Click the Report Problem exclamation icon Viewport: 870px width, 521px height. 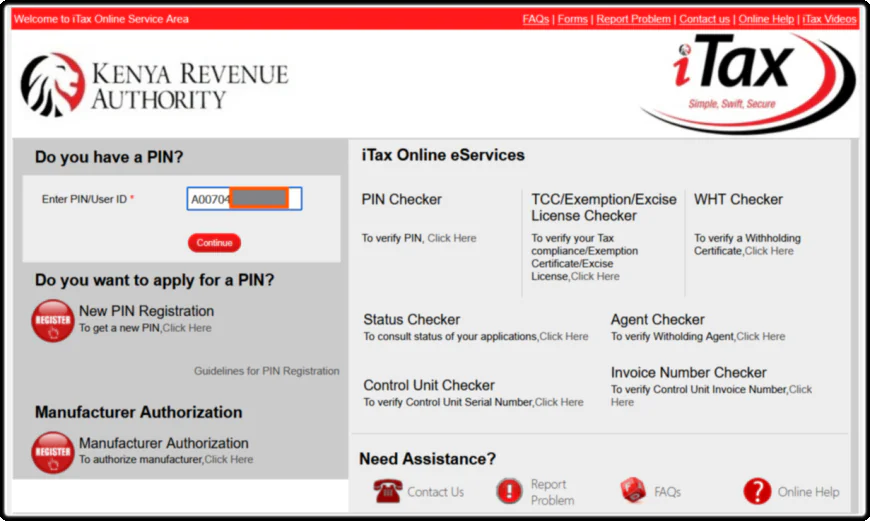[x=509, y=491]
